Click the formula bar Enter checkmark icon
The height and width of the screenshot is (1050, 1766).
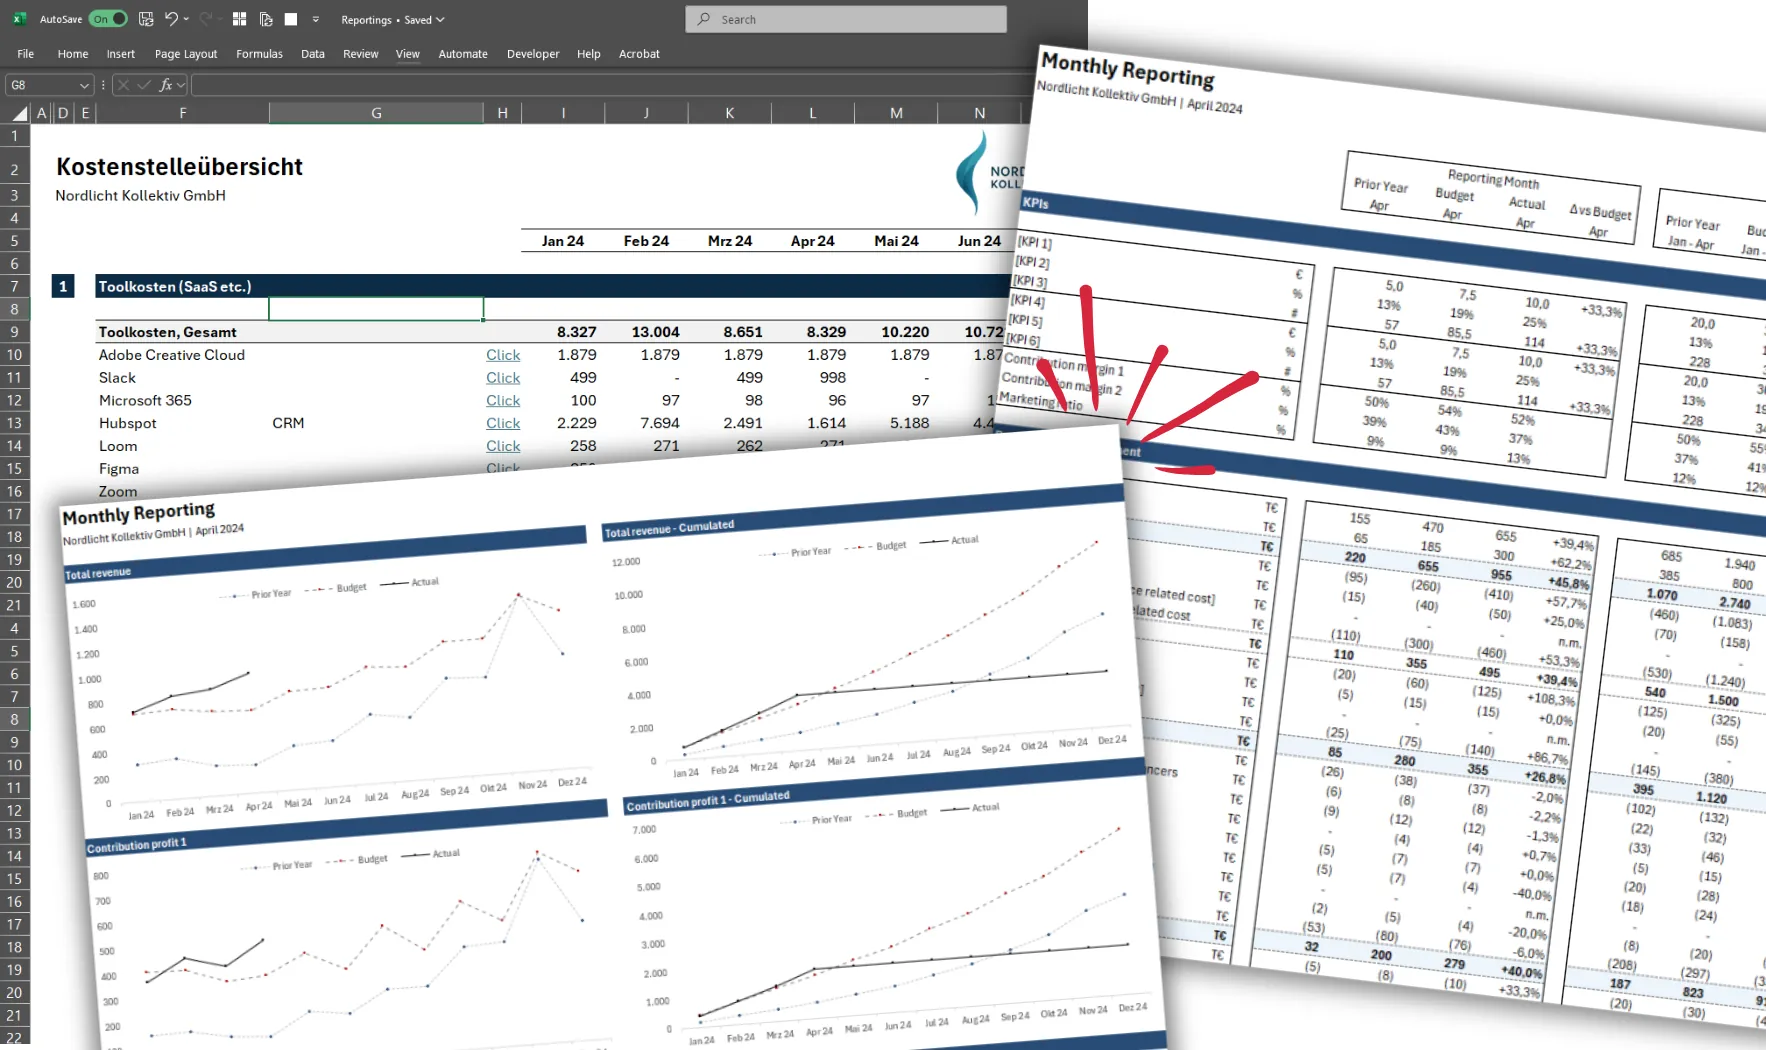(x=144, y=85)
